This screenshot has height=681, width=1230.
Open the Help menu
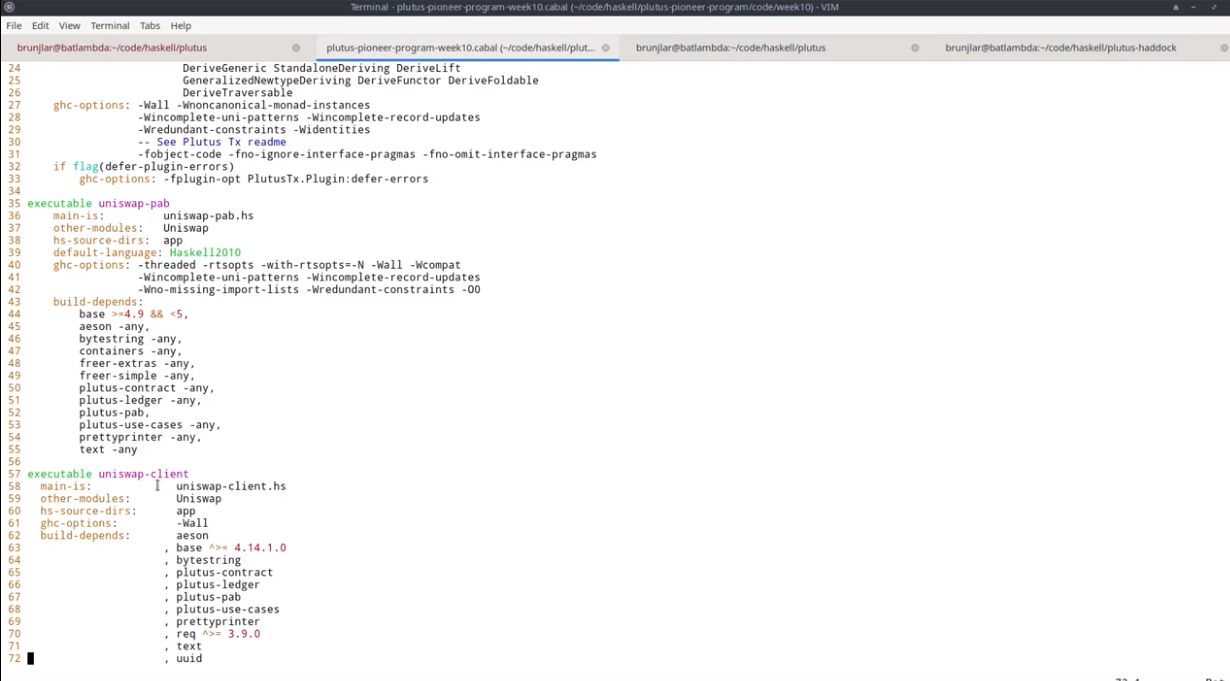(181, 26)
